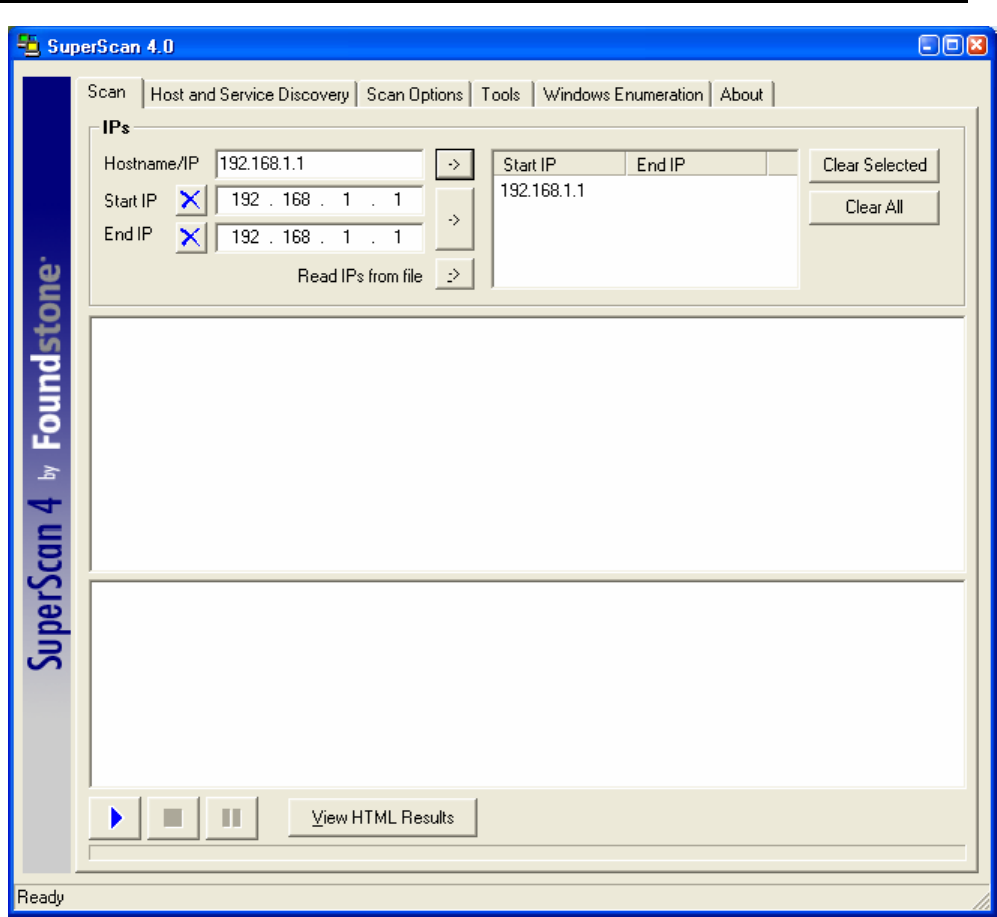Screen dimensions: 997x917
Task: Click the stop scan square button
Action: (173, 818)
